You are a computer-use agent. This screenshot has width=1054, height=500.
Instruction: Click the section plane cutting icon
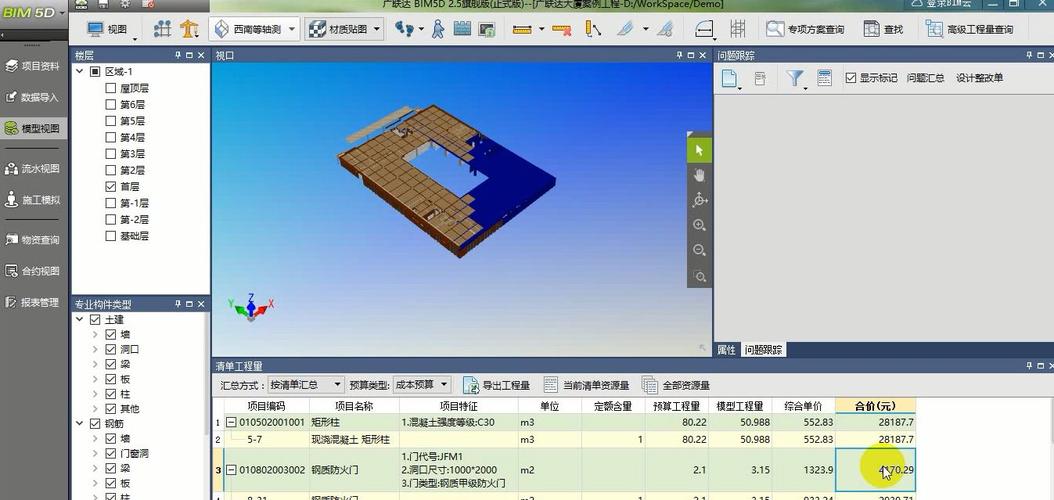point(626,29)
